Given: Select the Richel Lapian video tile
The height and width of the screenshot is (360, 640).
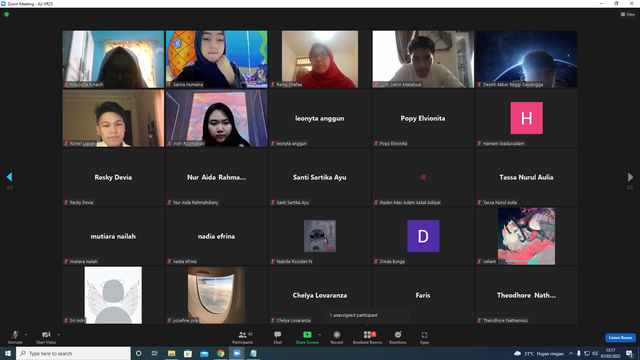Looking at the screenshot, I should (x=113, y=118).
